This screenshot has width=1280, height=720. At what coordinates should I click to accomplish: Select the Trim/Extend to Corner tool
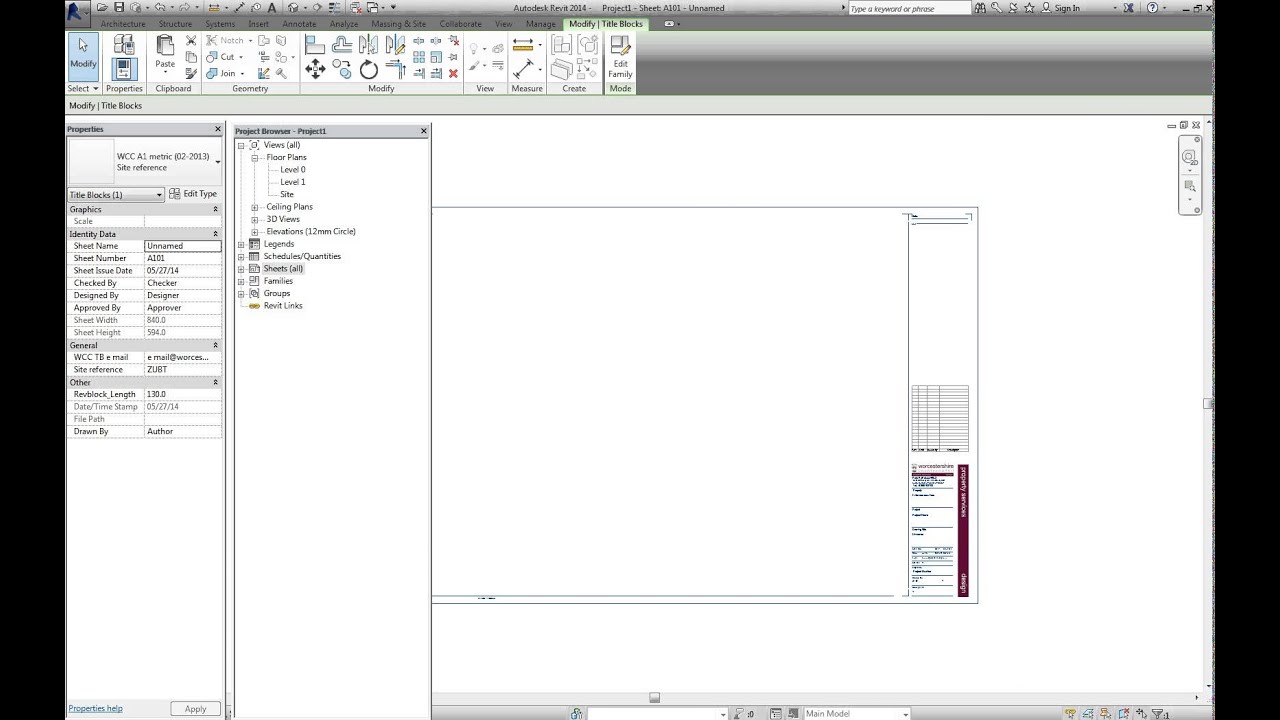click(x=395, y=69)
